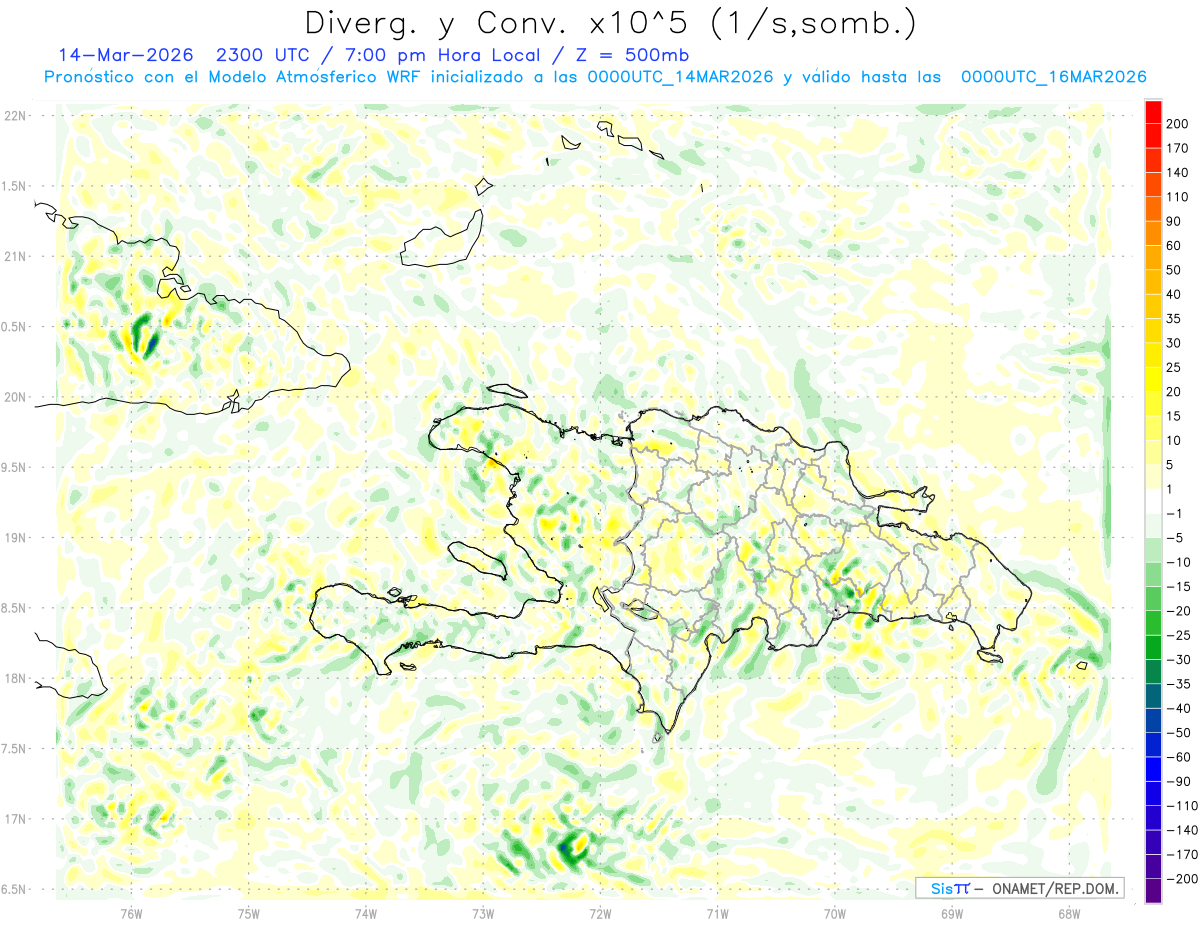Click the title 'Diverg. y Conv. x10^5 (1/s,somb.)'

pyautogui.click(x=610, y=23)
